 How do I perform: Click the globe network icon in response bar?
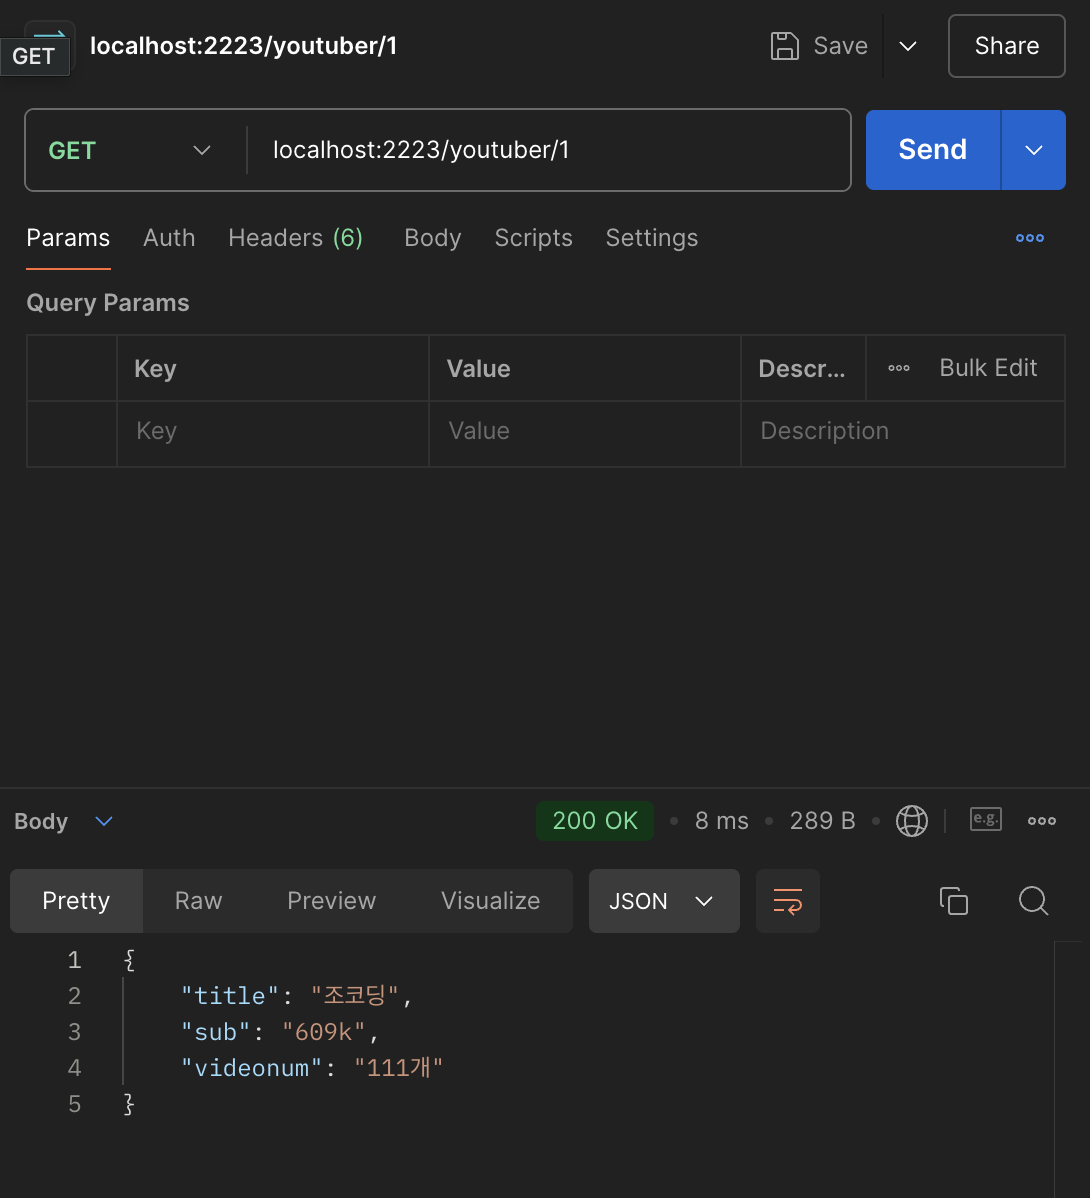tap(911, 821)
